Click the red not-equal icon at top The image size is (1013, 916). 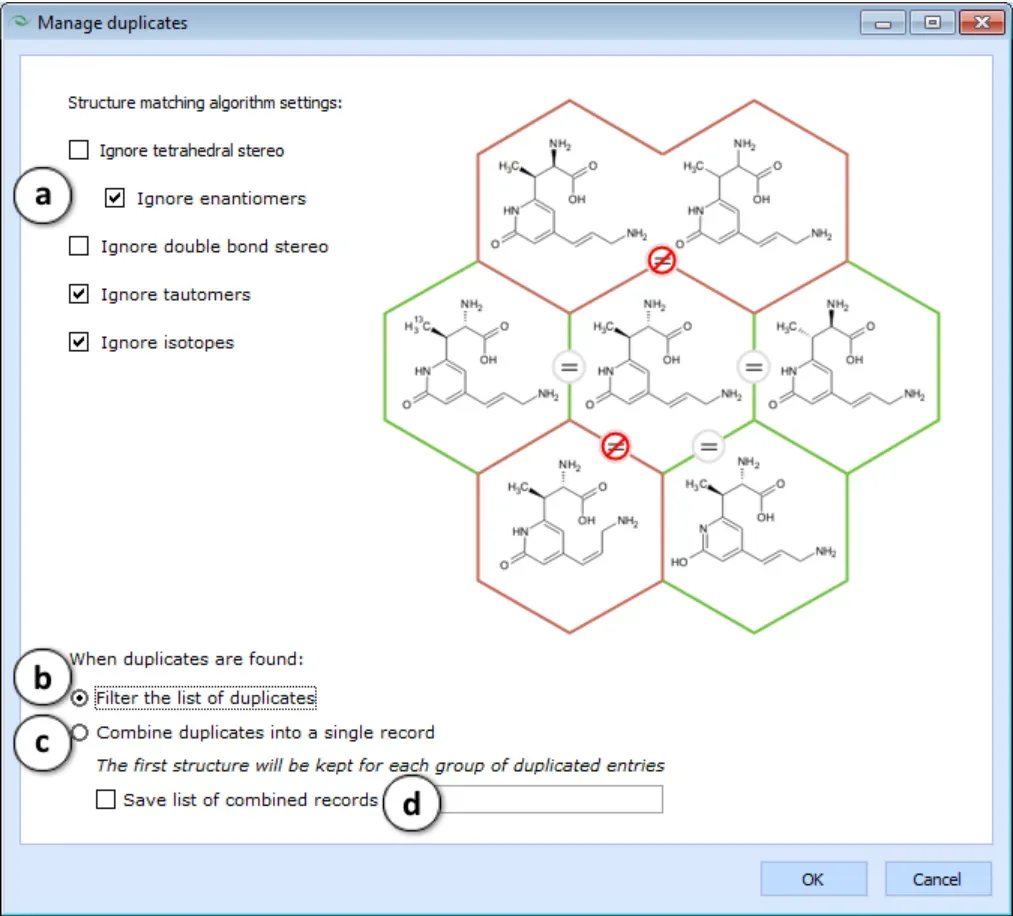click(x=662, y=260)
